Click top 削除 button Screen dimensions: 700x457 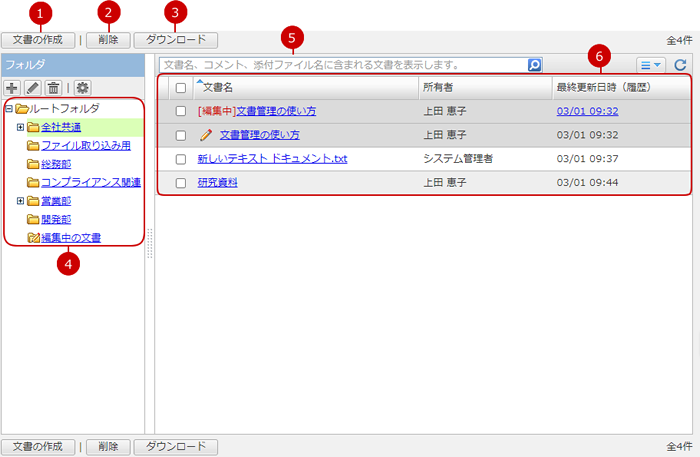click(108, 40)
